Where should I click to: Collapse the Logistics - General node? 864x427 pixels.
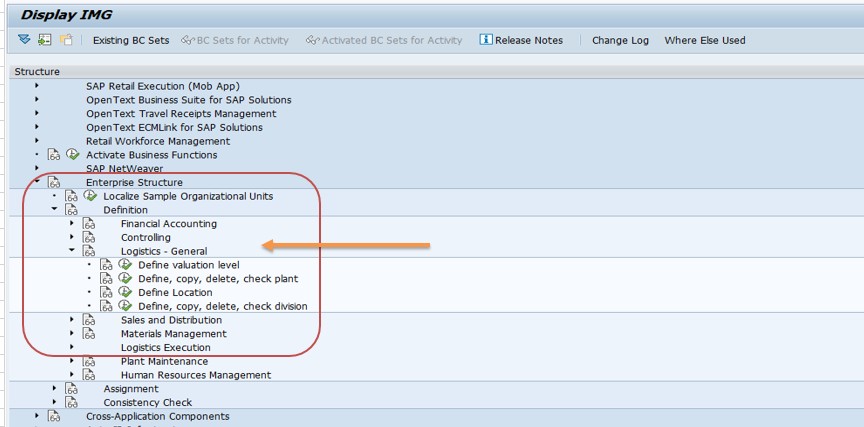click(x=72, y=251)
